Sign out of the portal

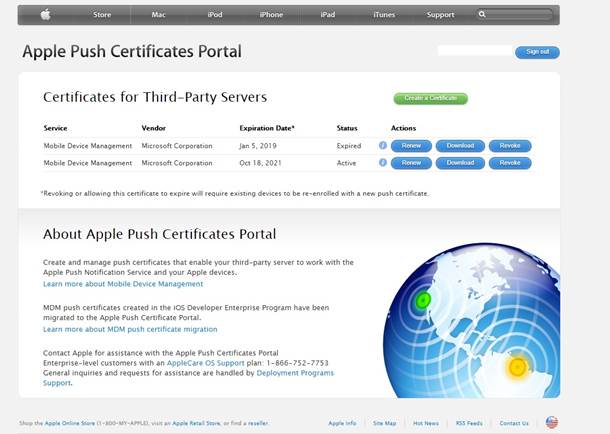pos(537,51)
